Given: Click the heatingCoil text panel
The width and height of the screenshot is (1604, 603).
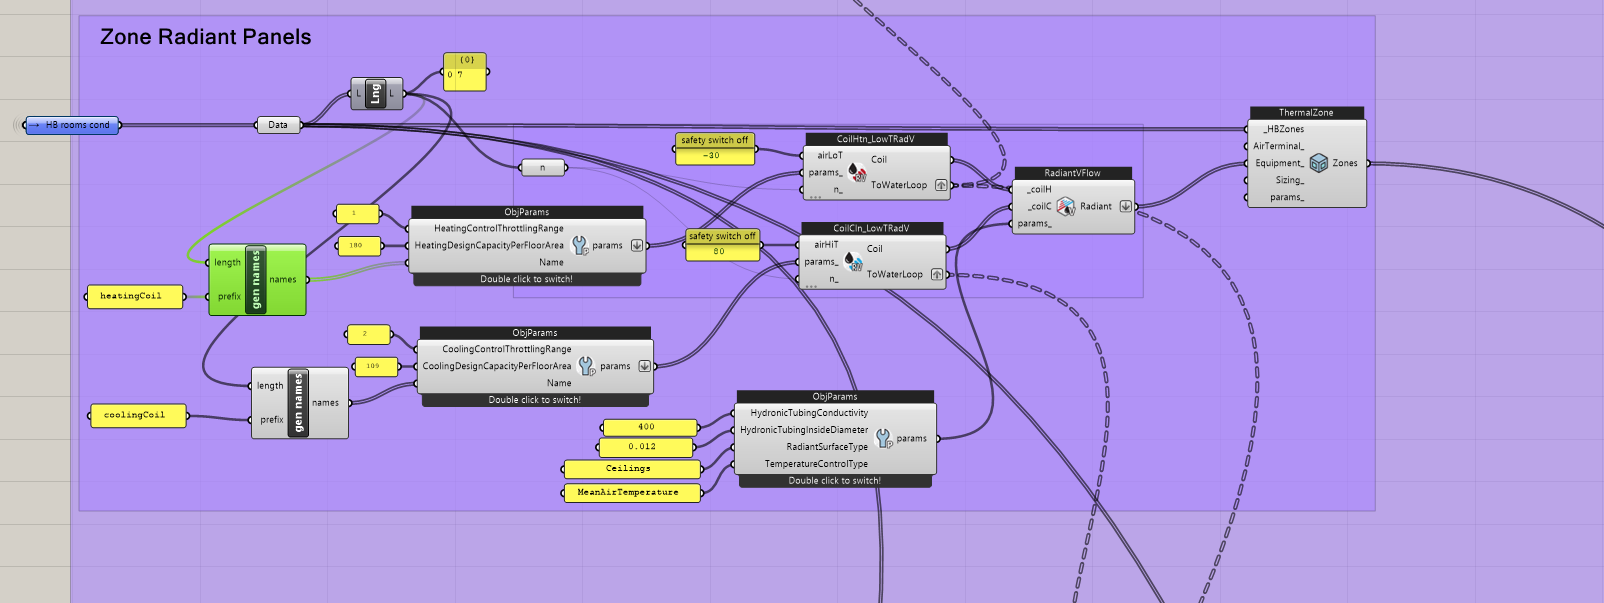Looking at the screenshot, I should 135,297.
